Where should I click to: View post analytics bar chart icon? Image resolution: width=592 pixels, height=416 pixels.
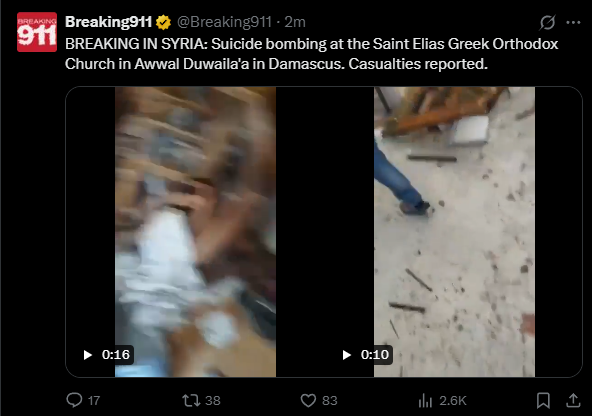(x=425, y=401)
